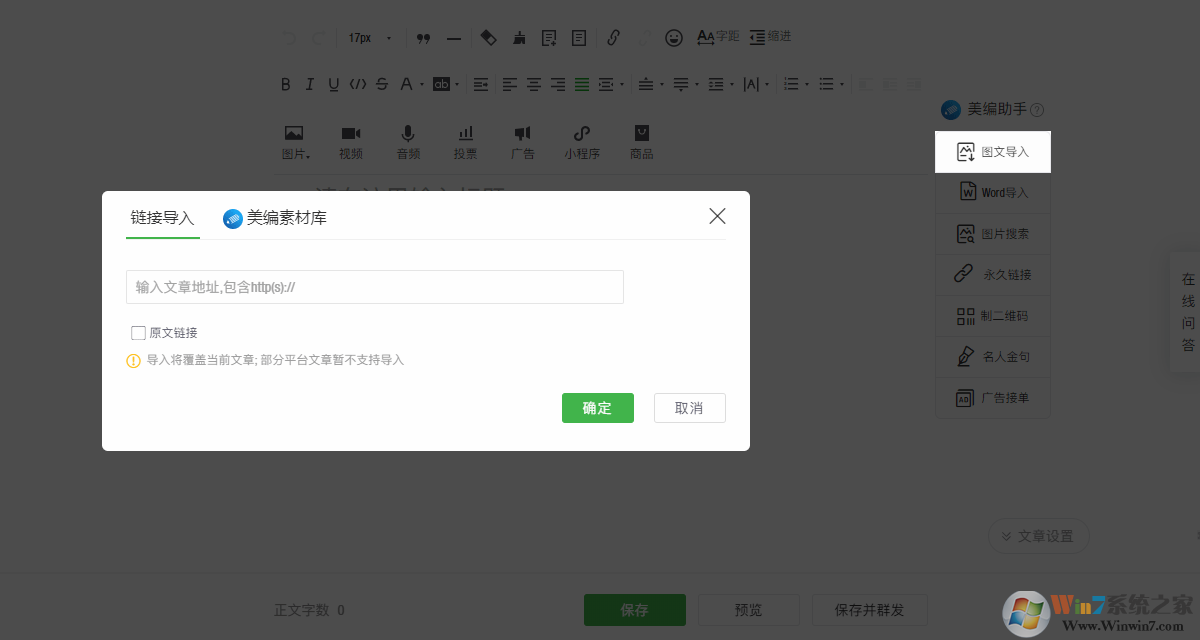Insert emoji using the smiley icon
1200x640 pixels.
[x=674, y=37]
